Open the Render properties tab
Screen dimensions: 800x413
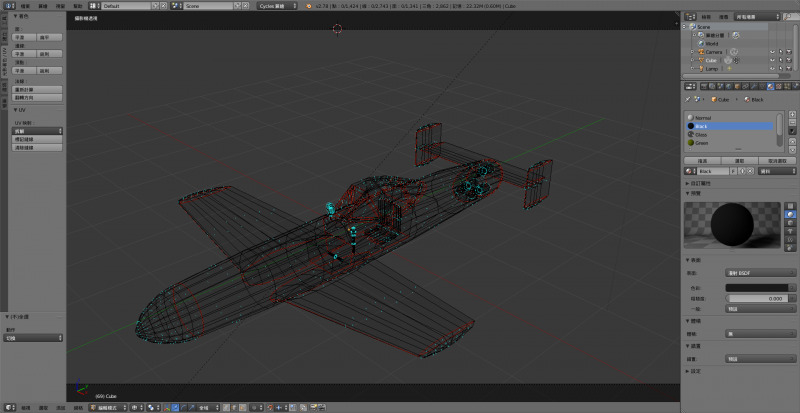tap(705, 87)
